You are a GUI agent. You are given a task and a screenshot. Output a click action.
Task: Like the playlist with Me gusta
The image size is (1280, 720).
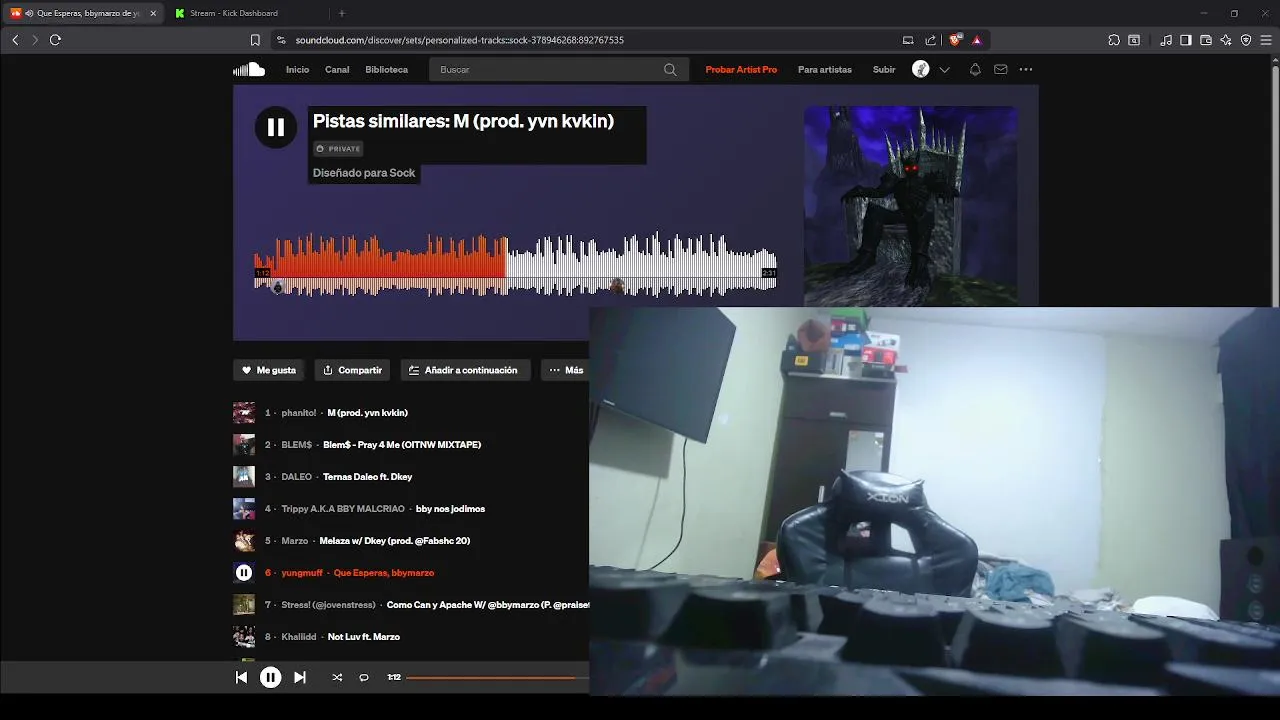coord(269,370)
